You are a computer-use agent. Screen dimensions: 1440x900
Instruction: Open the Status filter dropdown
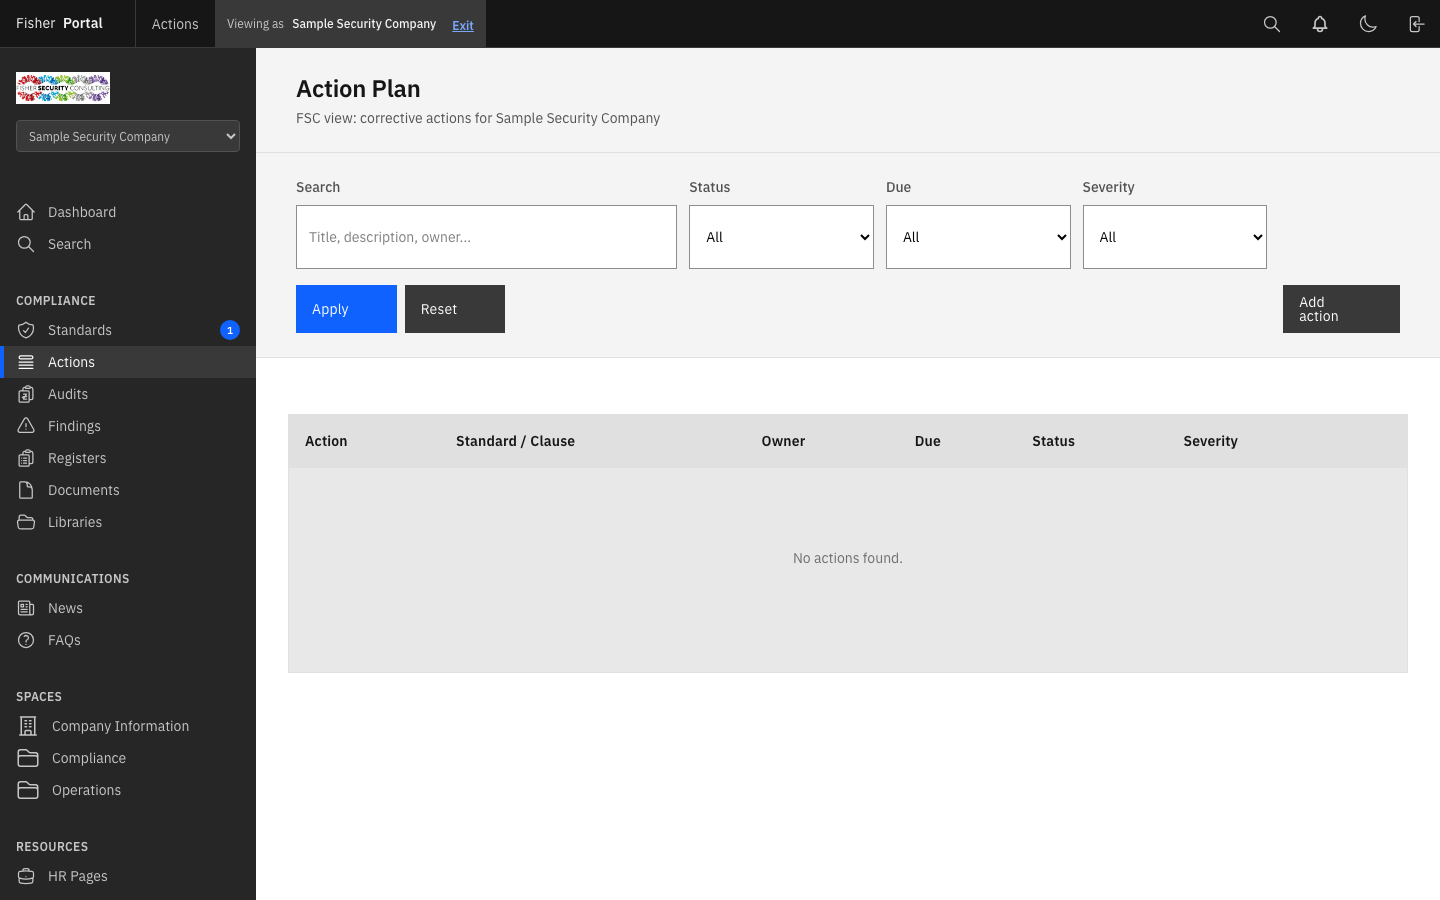(781, 237)
